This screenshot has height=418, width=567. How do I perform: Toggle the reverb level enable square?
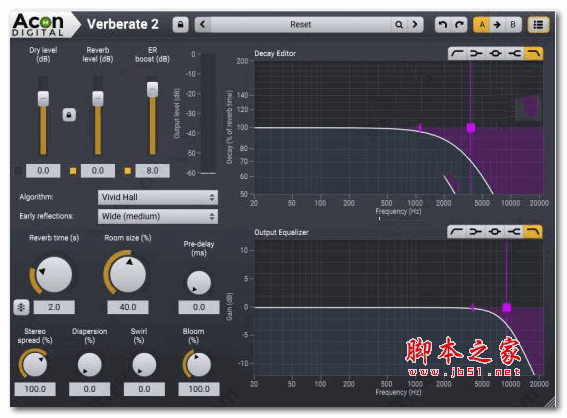pyautogui.click(x=73, y=171)
